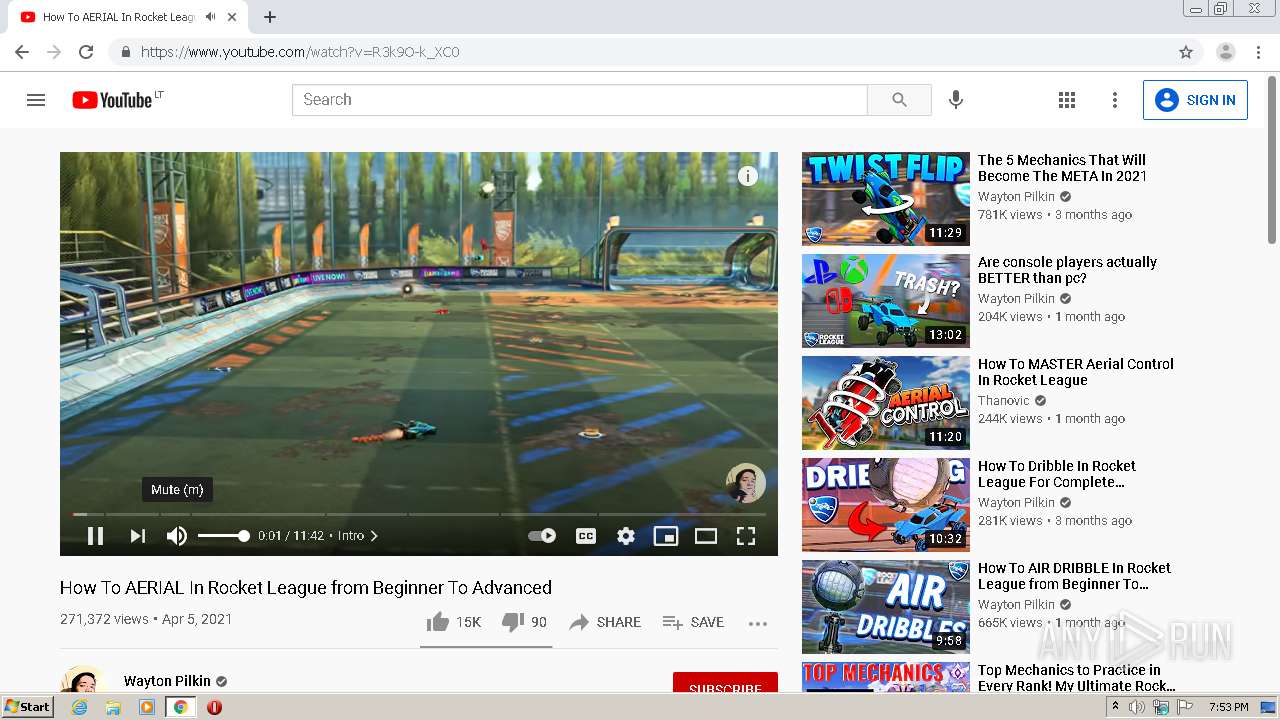Image resolution: width=1280 pixels, height=720 pixels.
Task: Show the video info card icon
Action: point(747,176)
